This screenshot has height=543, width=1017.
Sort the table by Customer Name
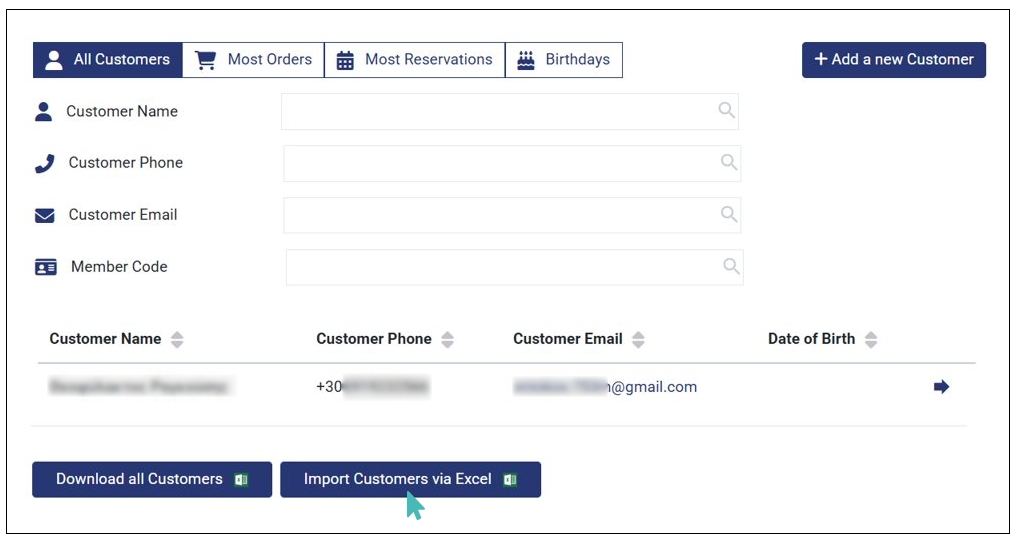pyautogui.click(x=177, y=339)
